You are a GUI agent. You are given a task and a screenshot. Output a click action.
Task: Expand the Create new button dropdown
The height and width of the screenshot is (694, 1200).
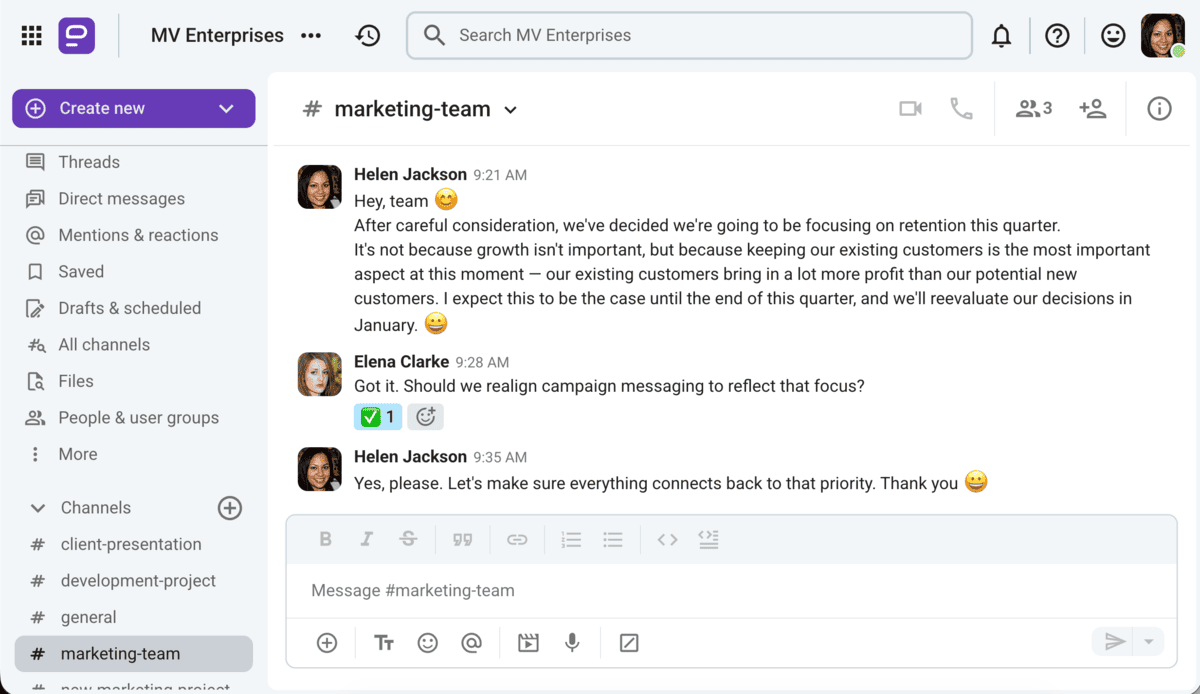click(x=226, y=108)
